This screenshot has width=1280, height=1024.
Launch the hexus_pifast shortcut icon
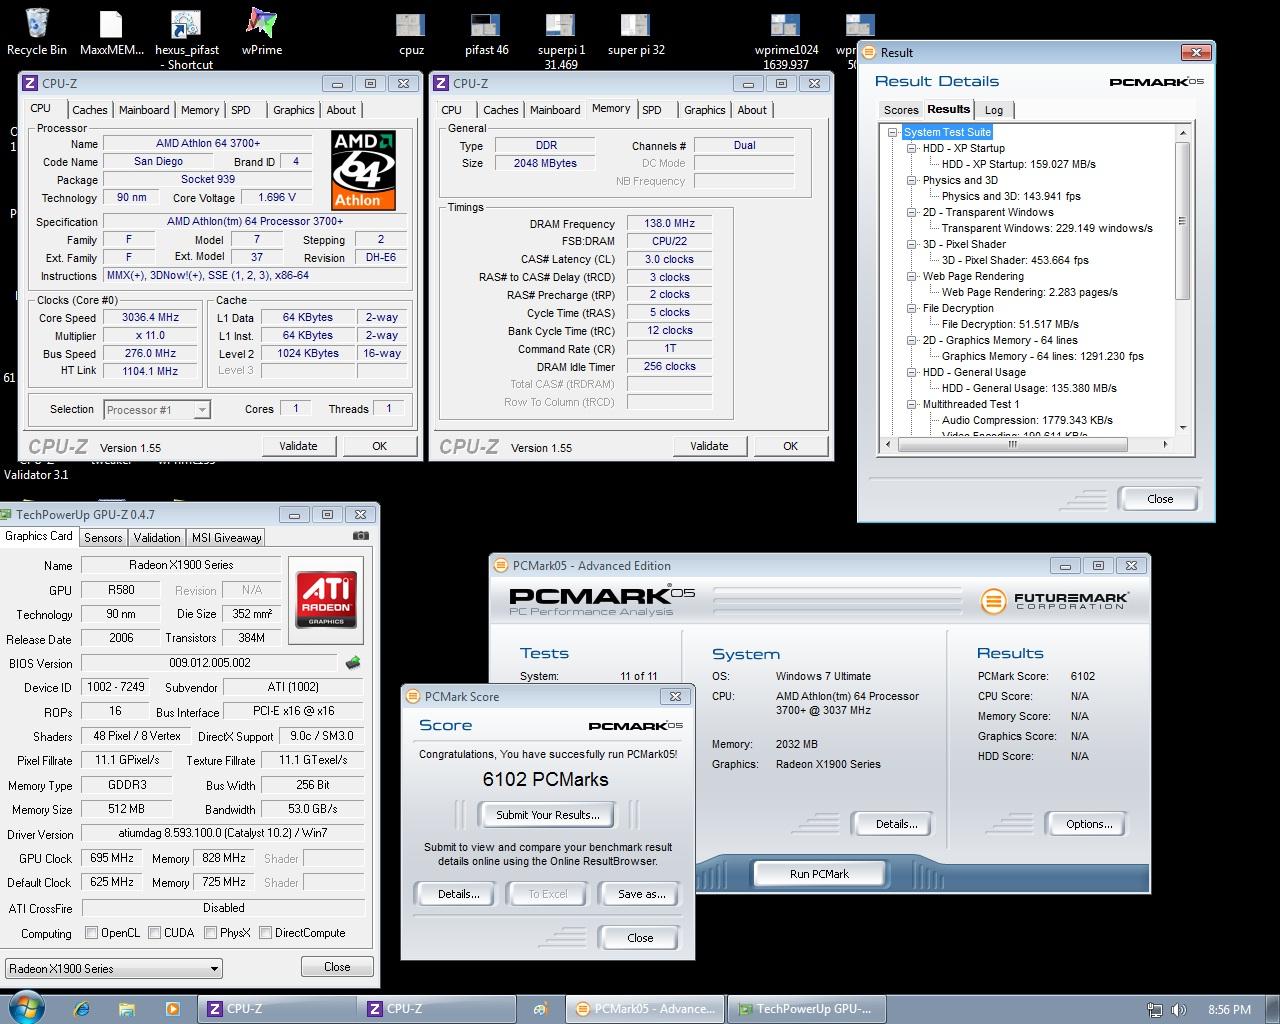pos(186,39)
